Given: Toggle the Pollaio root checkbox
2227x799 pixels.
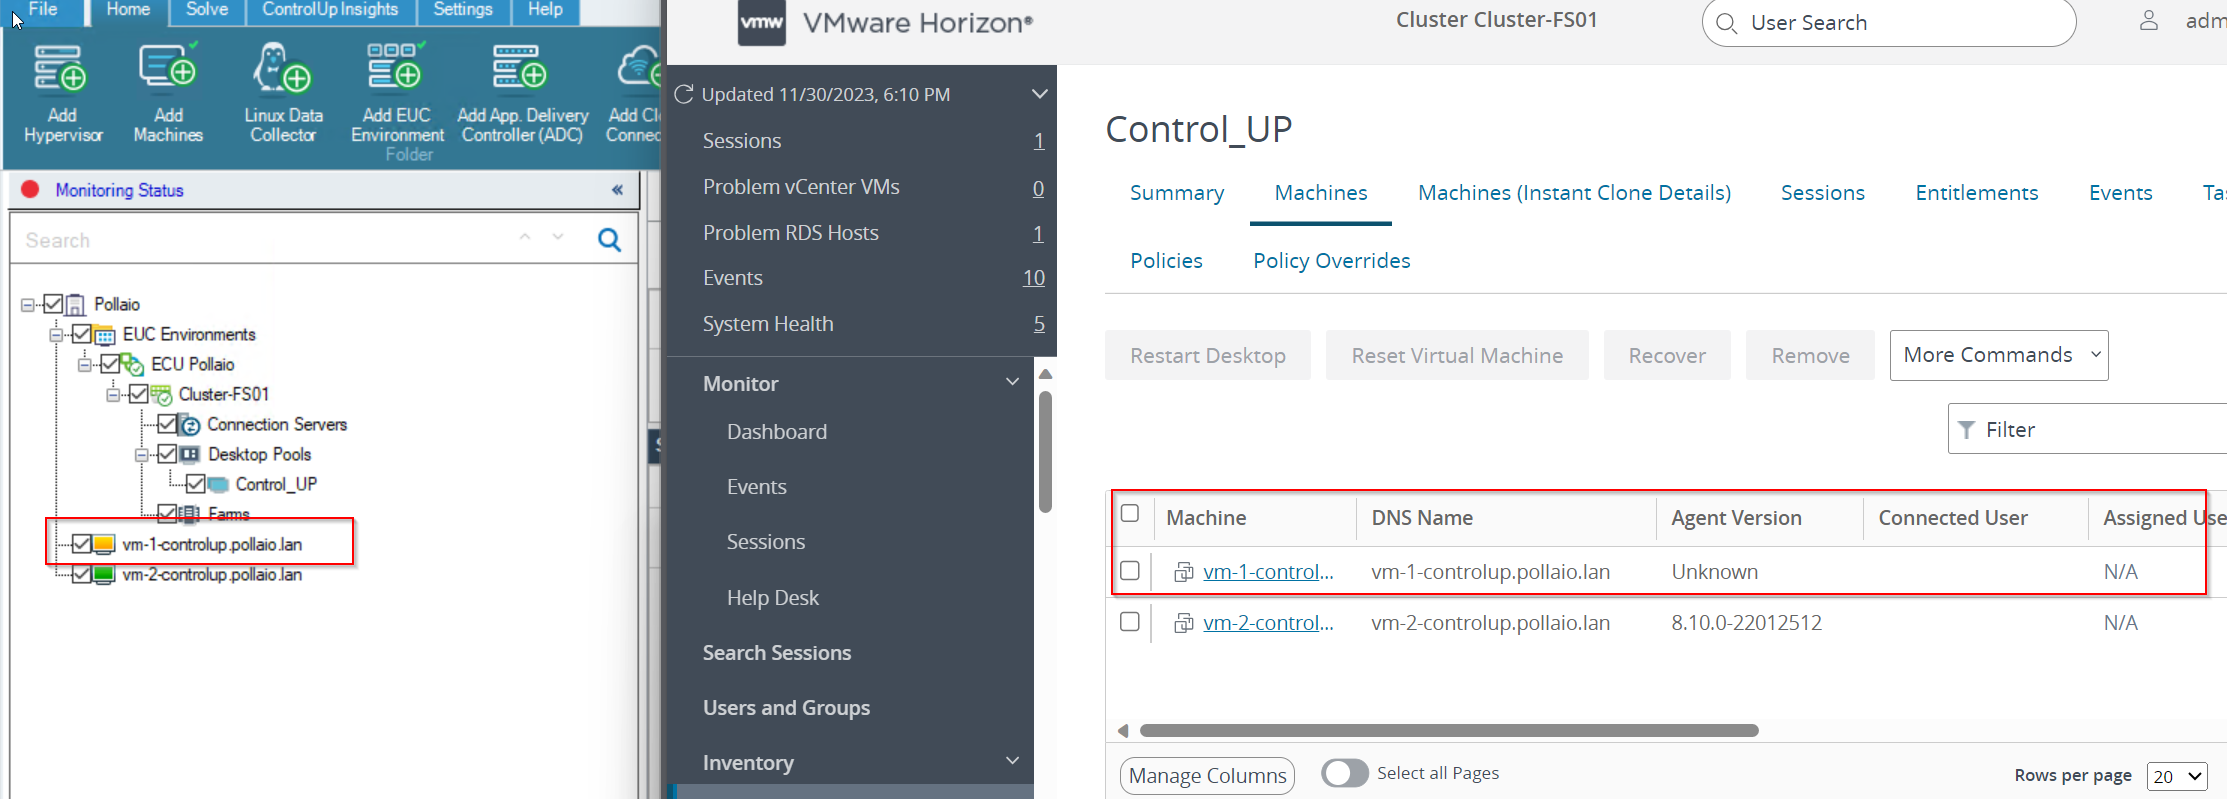Looking at the screenshot, I should [x=54, y=304].
